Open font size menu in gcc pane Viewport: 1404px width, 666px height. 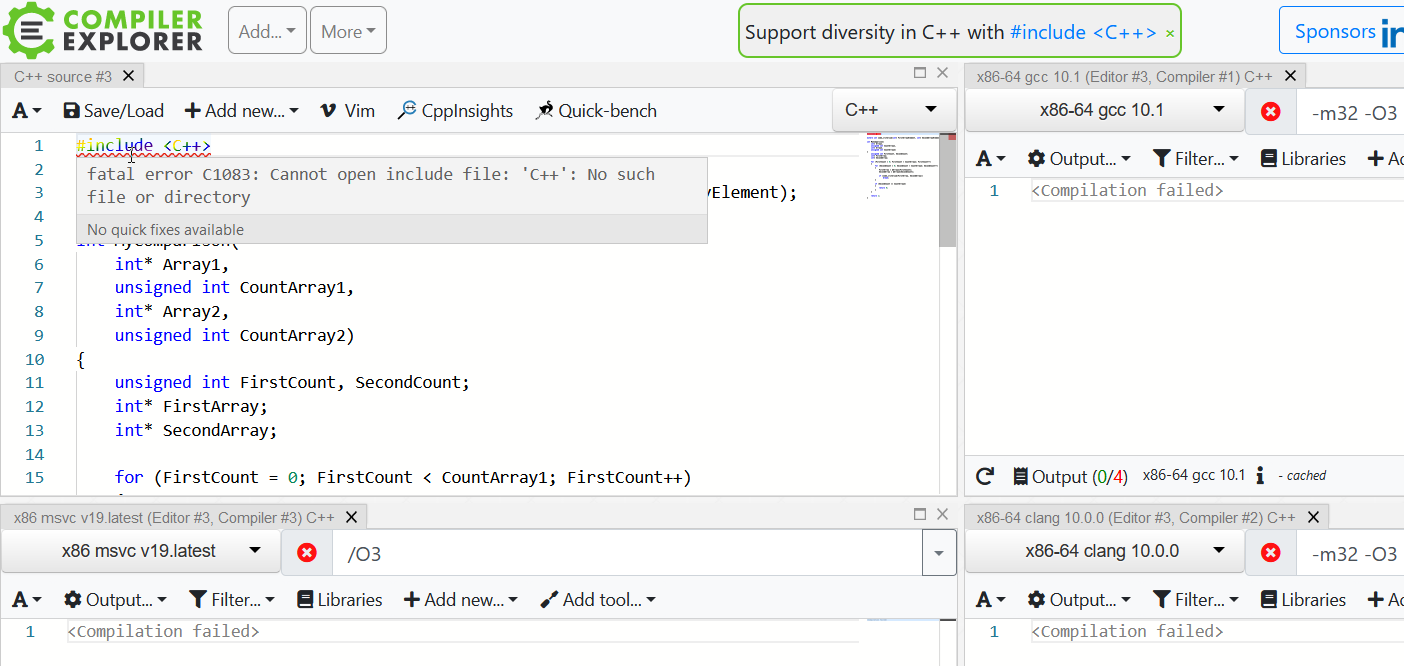(990, 159)
